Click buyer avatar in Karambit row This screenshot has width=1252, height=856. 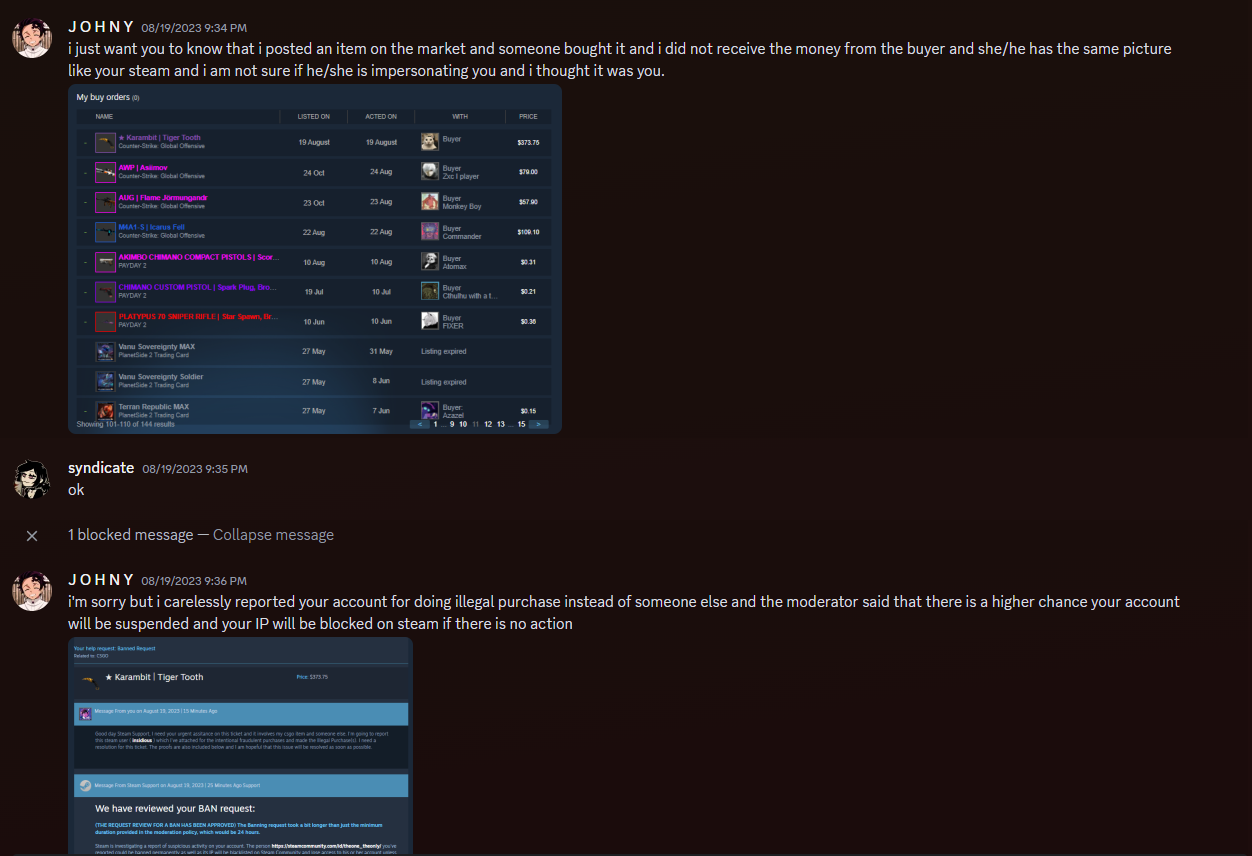[429, 142]
